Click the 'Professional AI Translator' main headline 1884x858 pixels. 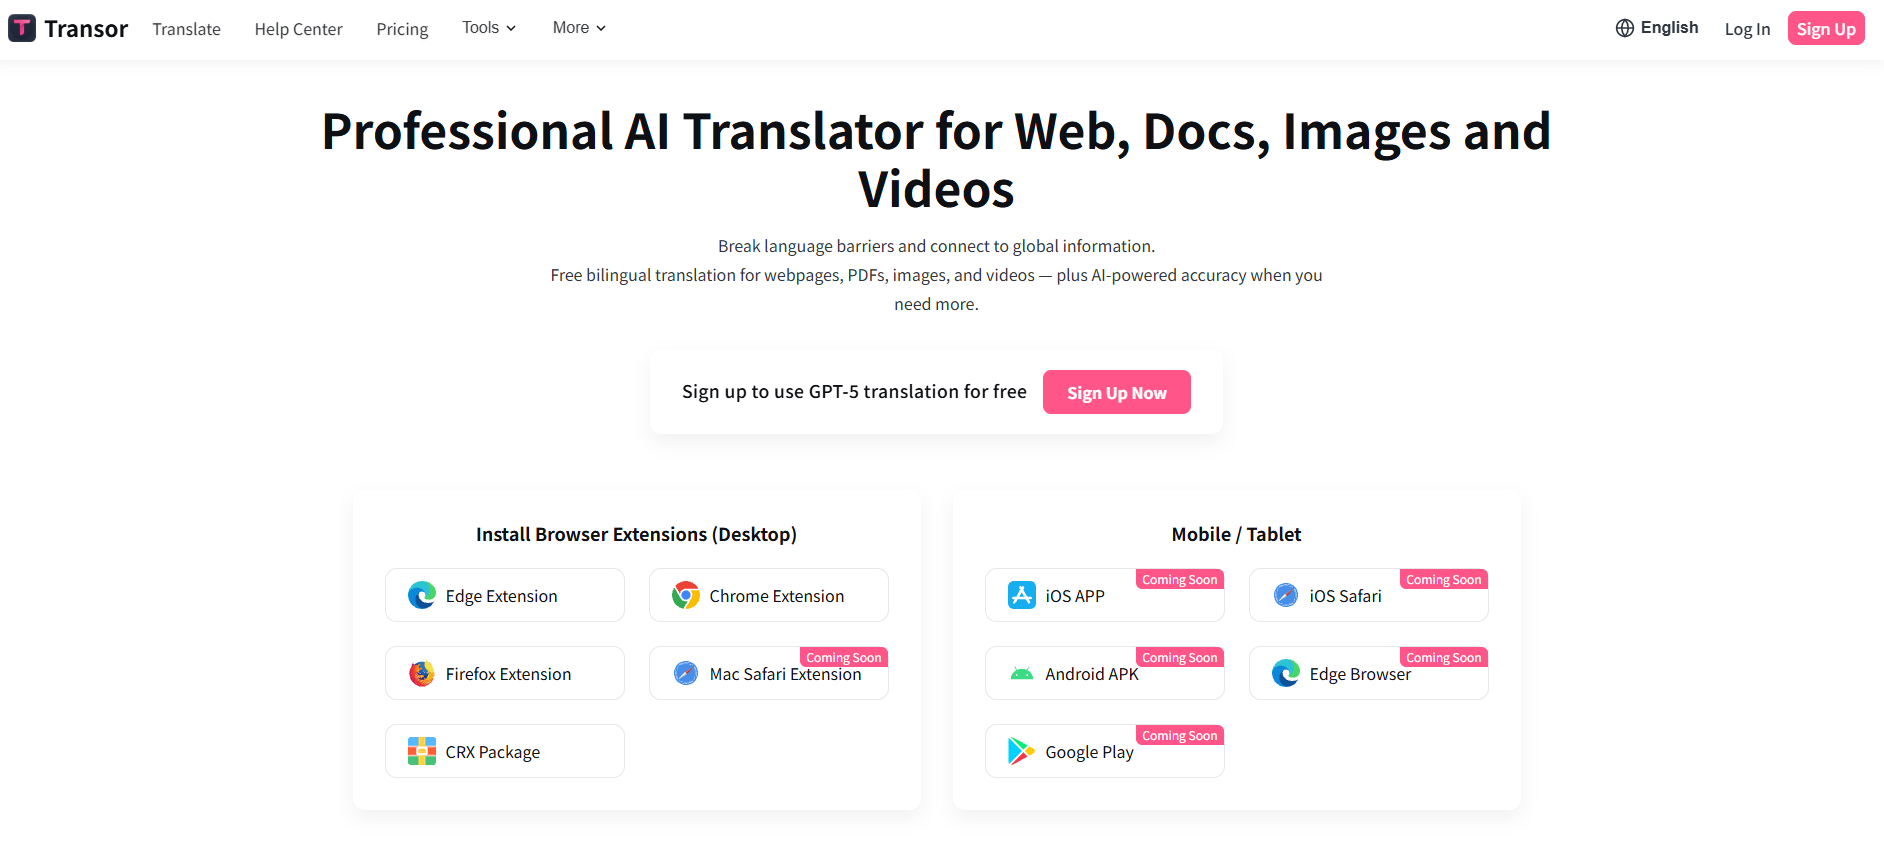click(x=936, y=160)
